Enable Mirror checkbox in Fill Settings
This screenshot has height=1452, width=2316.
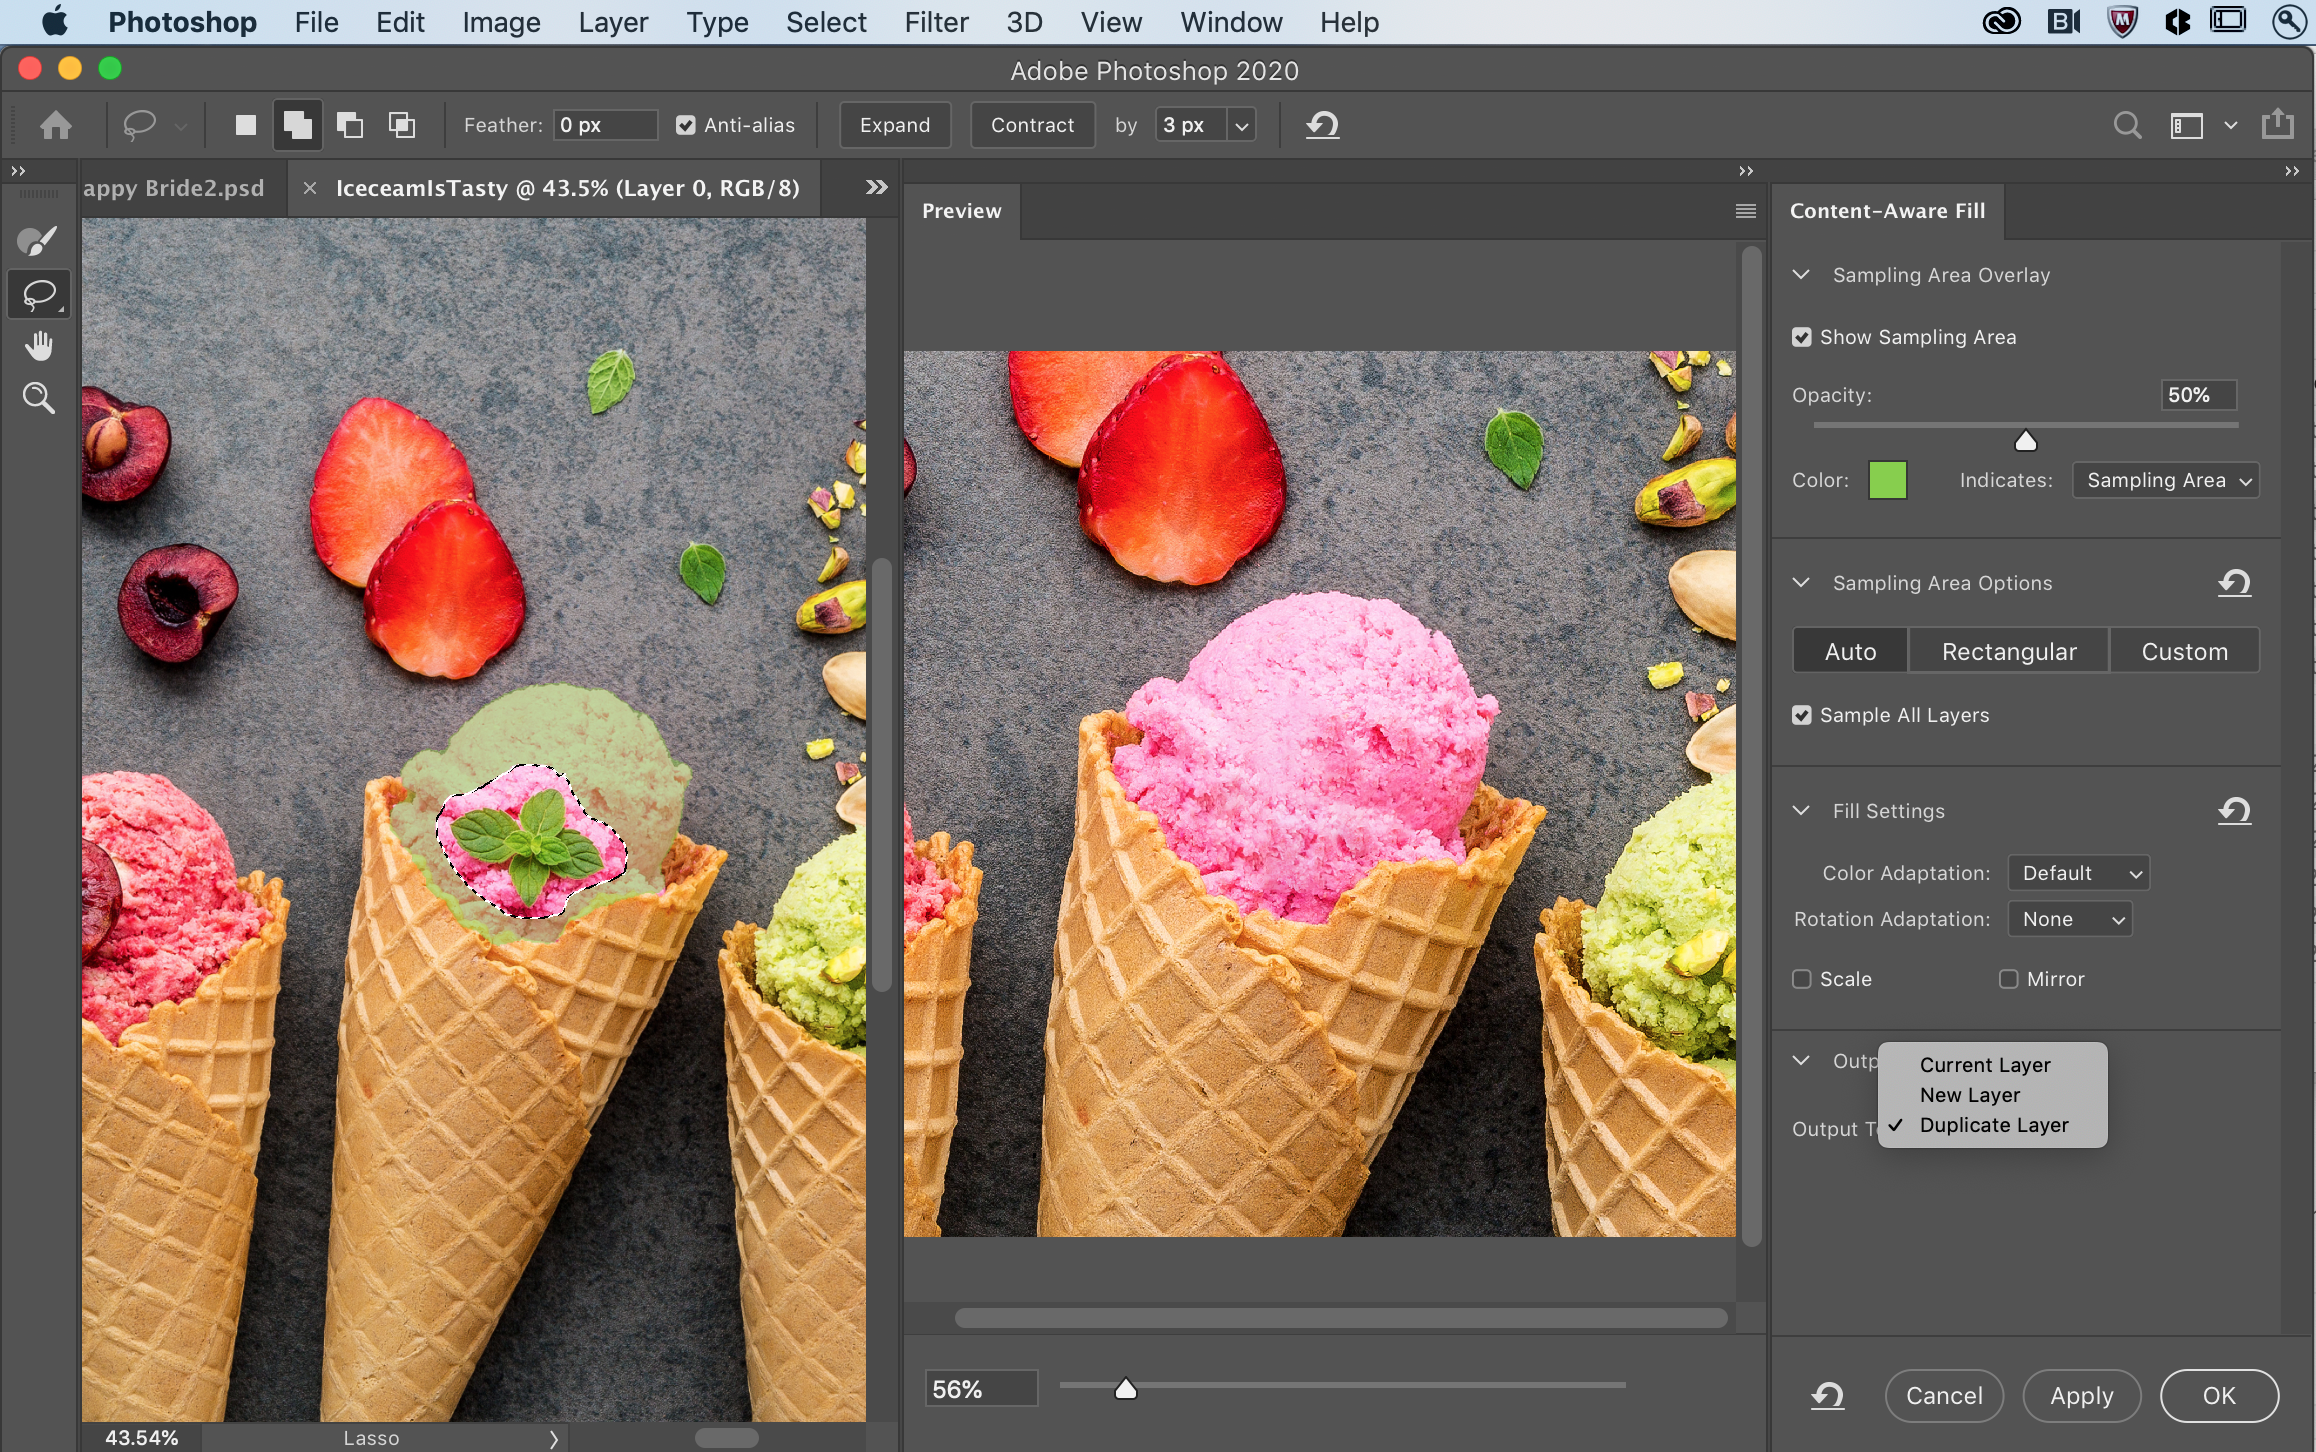[x=2007, y=979]
